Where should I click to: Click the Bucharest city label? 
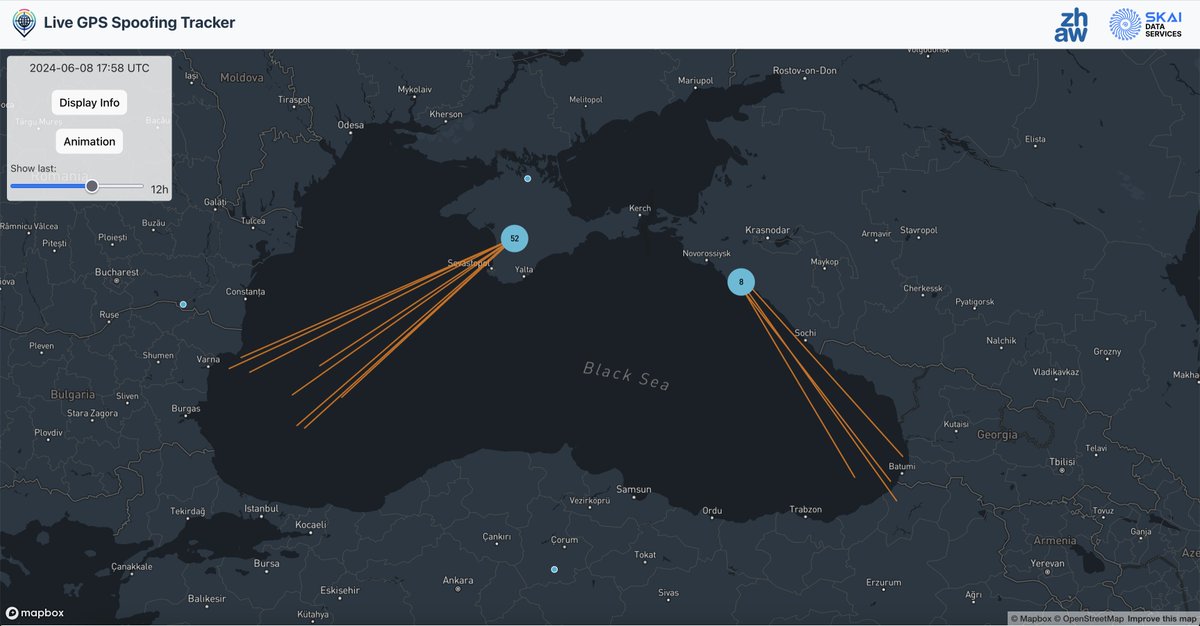tap(117, 272)
